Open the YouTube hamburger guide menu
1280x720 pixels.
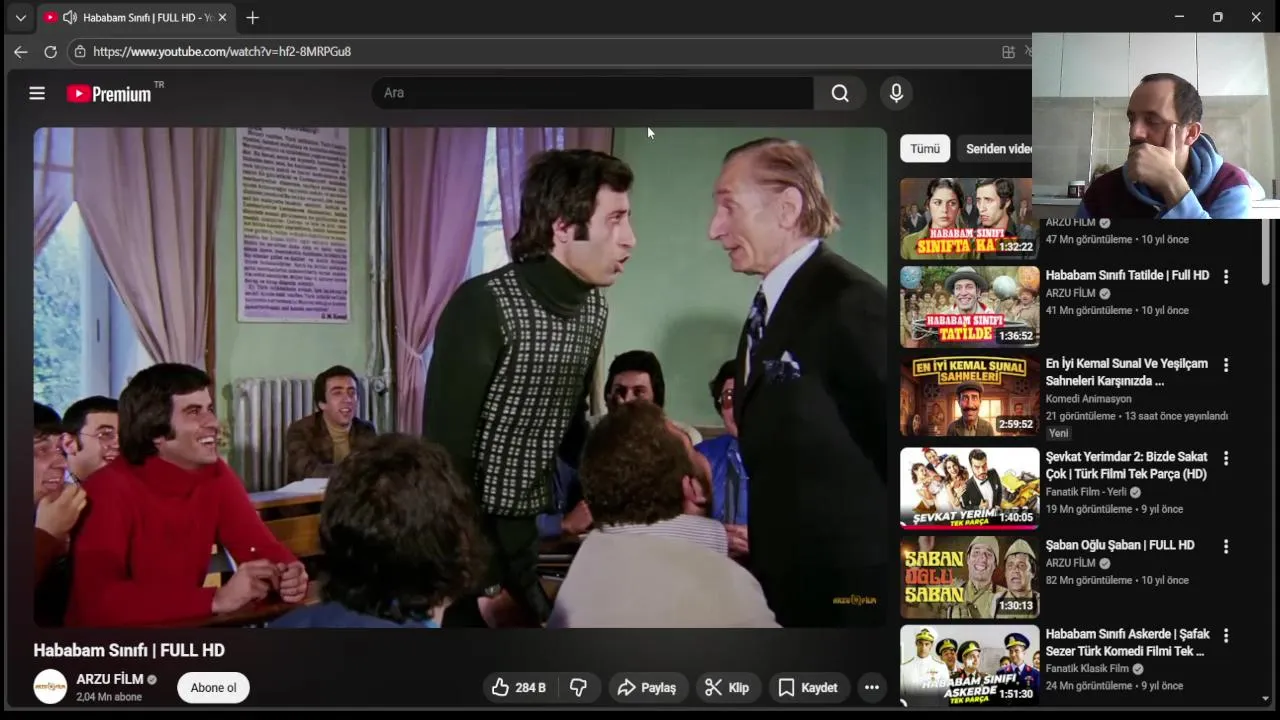click(37, 93)
